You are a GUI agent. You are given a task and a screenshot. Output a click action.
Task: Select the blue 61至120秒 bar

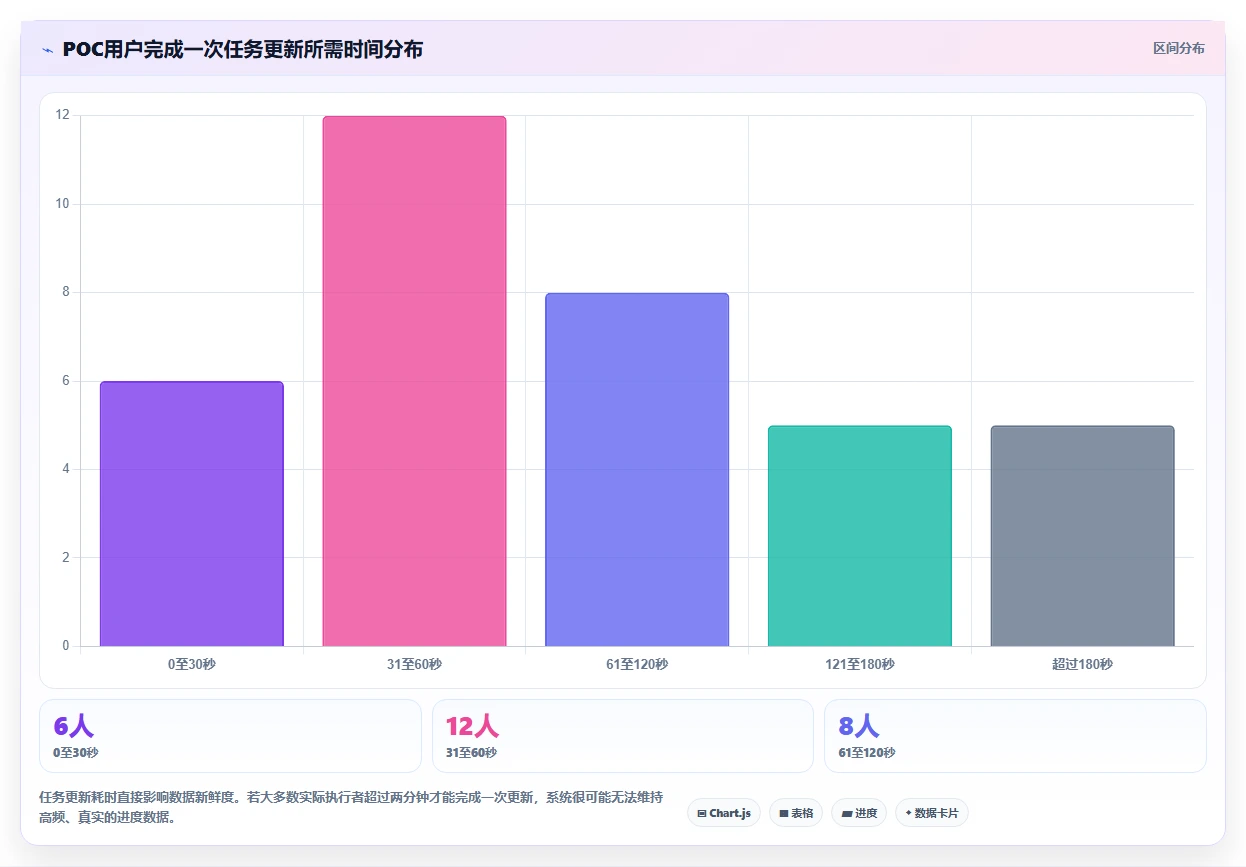(637, 470)
